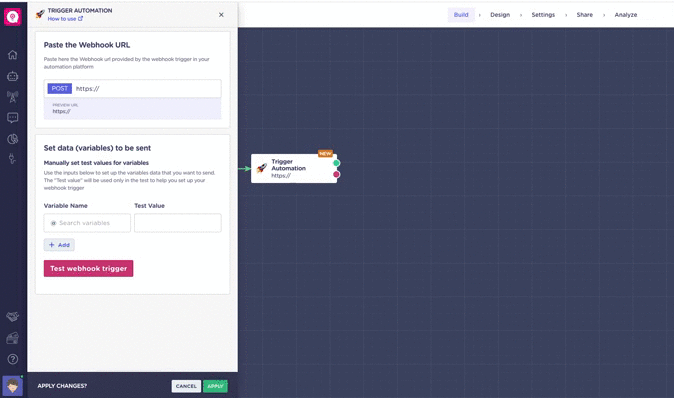Image resolution: width=674 pixels, height=398 pixels.
Task: Open the home icon in sidebar
Action: coord(12,55)
